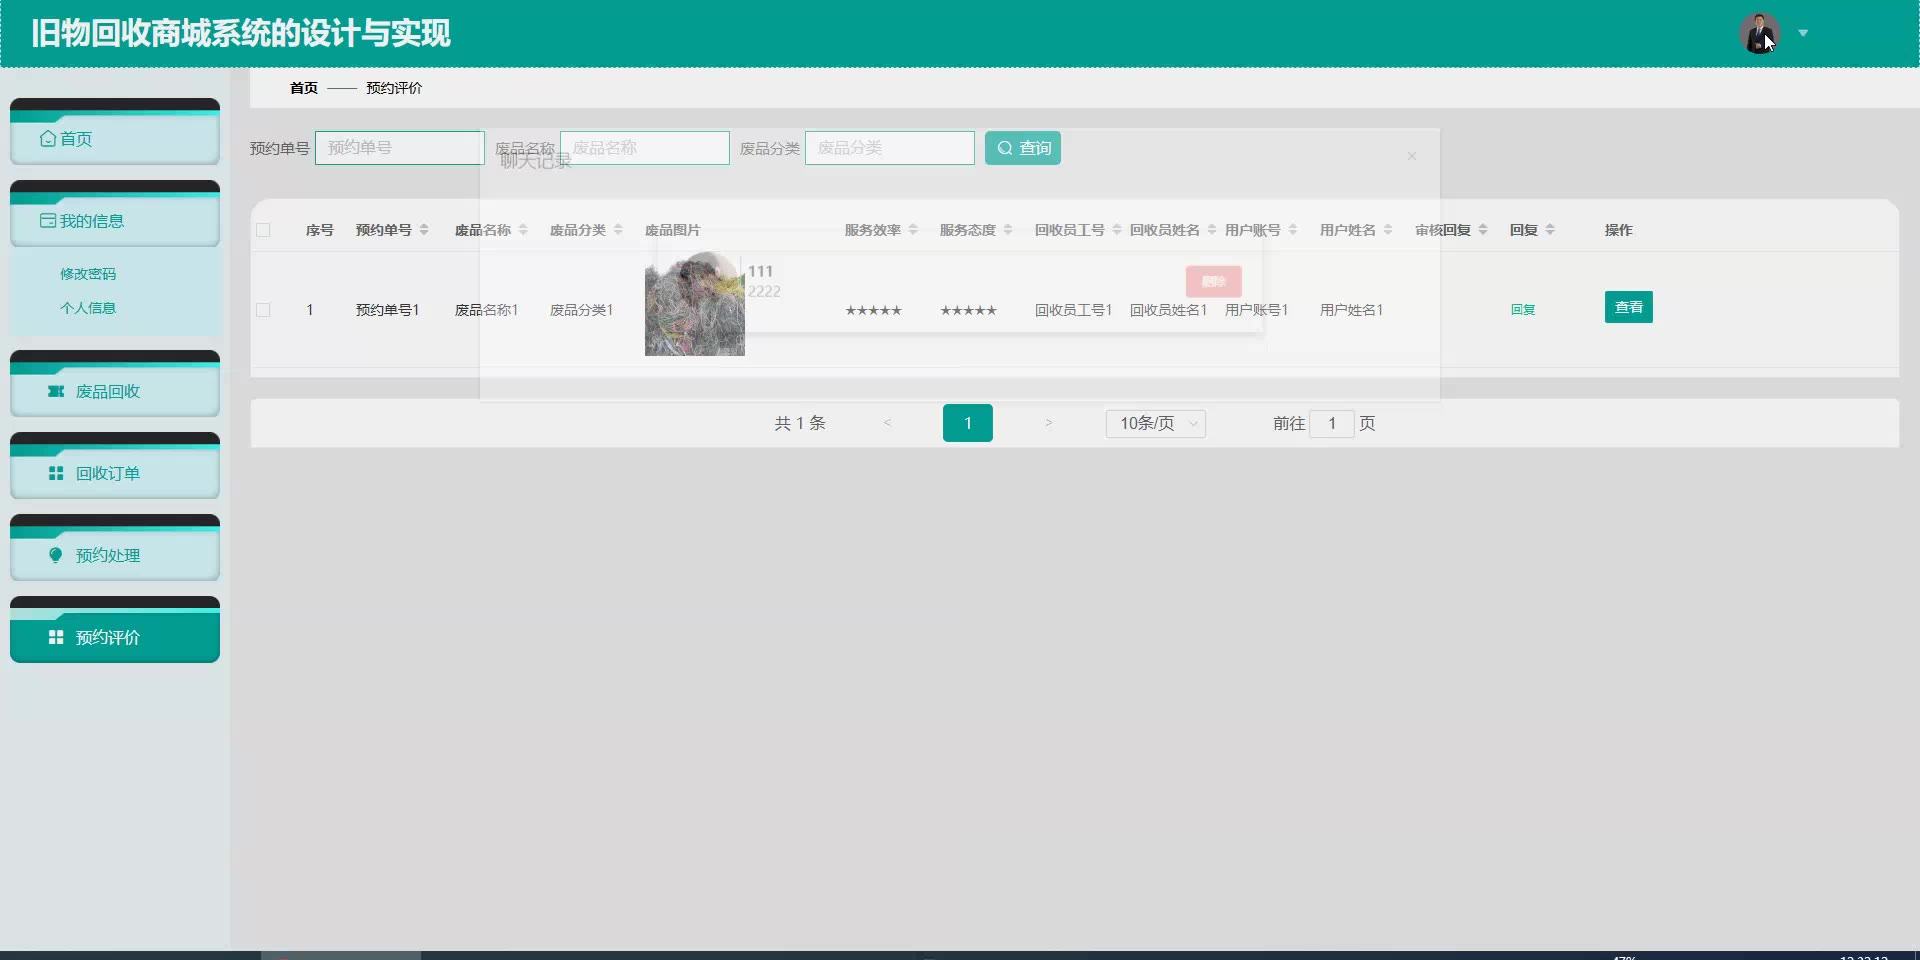Click the 废品分类1 cell
1920x960 pixels.
coord(582,310)
